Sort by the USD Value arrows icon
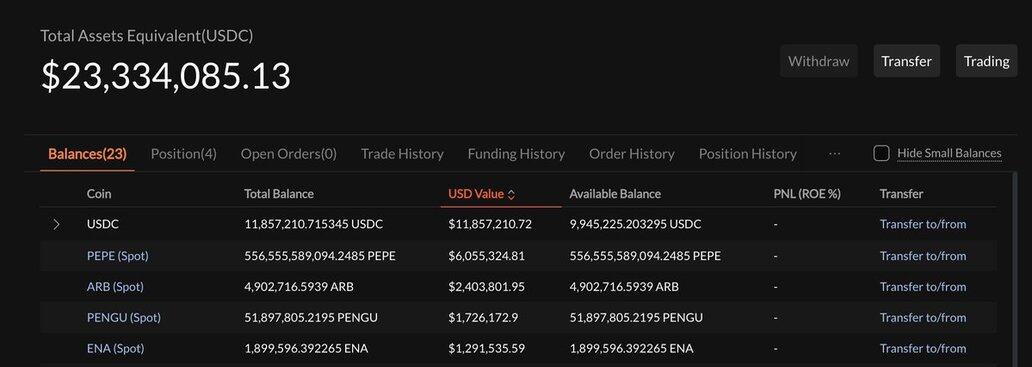1032x367 pixels. [511, 195]
